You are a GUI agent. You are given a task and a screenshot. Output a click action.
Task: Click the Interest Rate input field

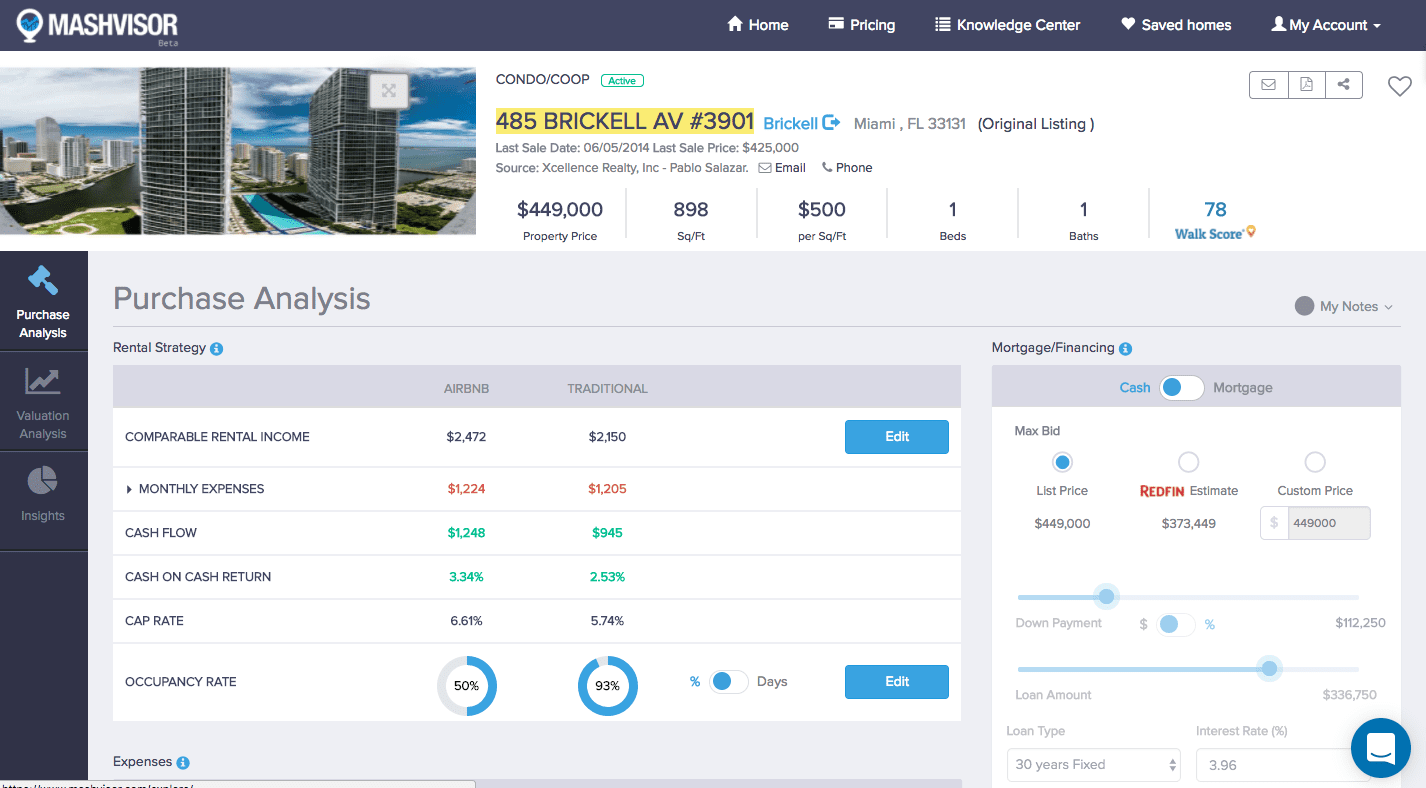1270,765
